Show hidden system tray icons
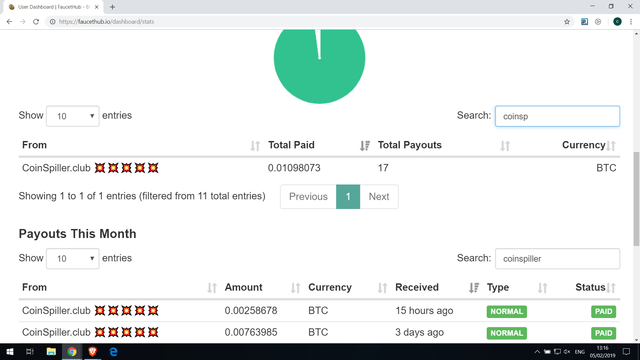The width and height of the screenshot is (640, 360). 537,352
